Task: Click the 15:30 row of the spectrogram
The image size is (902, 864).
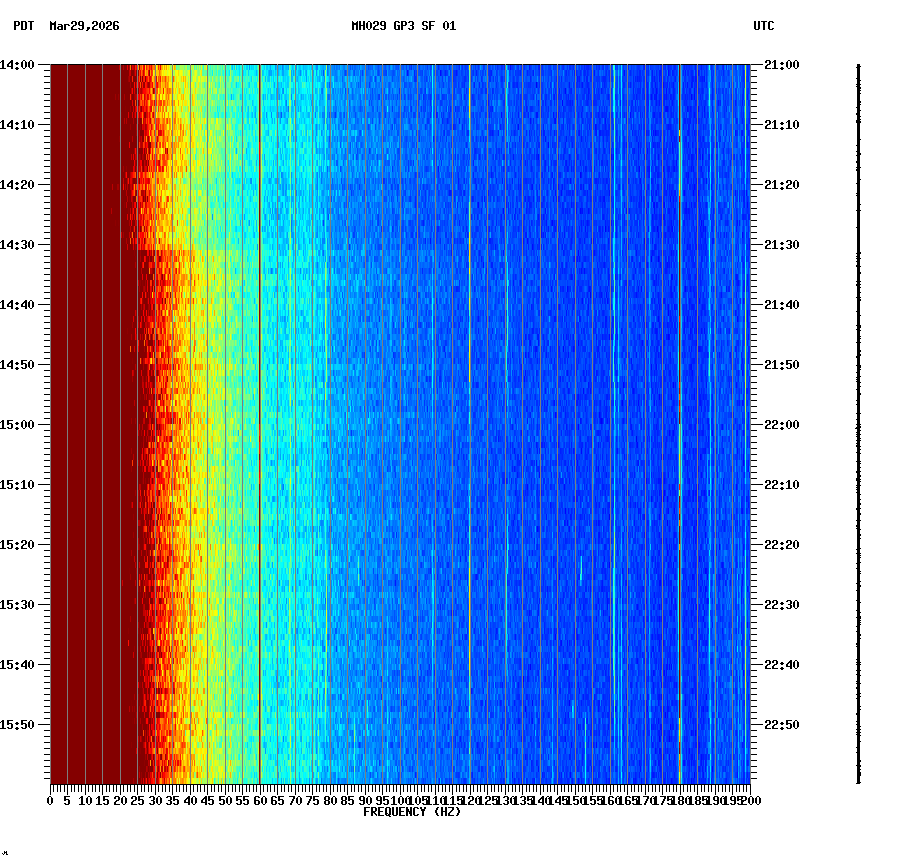Action: coord(400,602)
